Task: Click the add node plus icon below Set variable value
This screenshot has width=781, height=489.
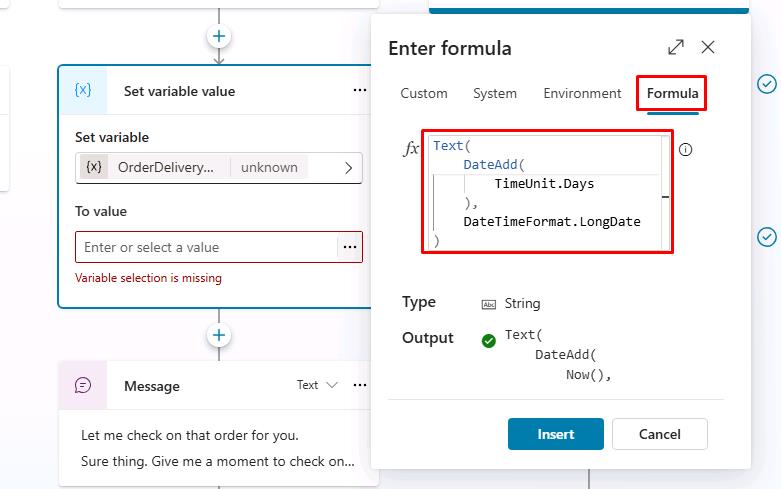Action: coord(219,335)
